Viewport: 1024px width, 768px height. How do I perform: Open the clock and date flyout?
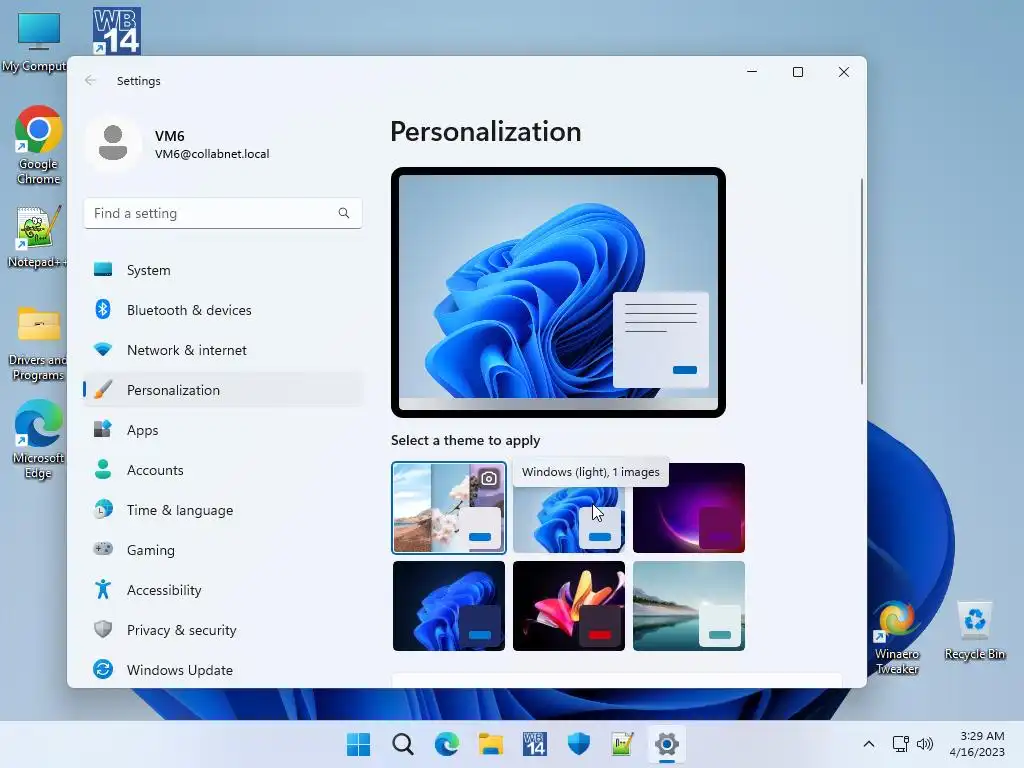click(977, 744)
